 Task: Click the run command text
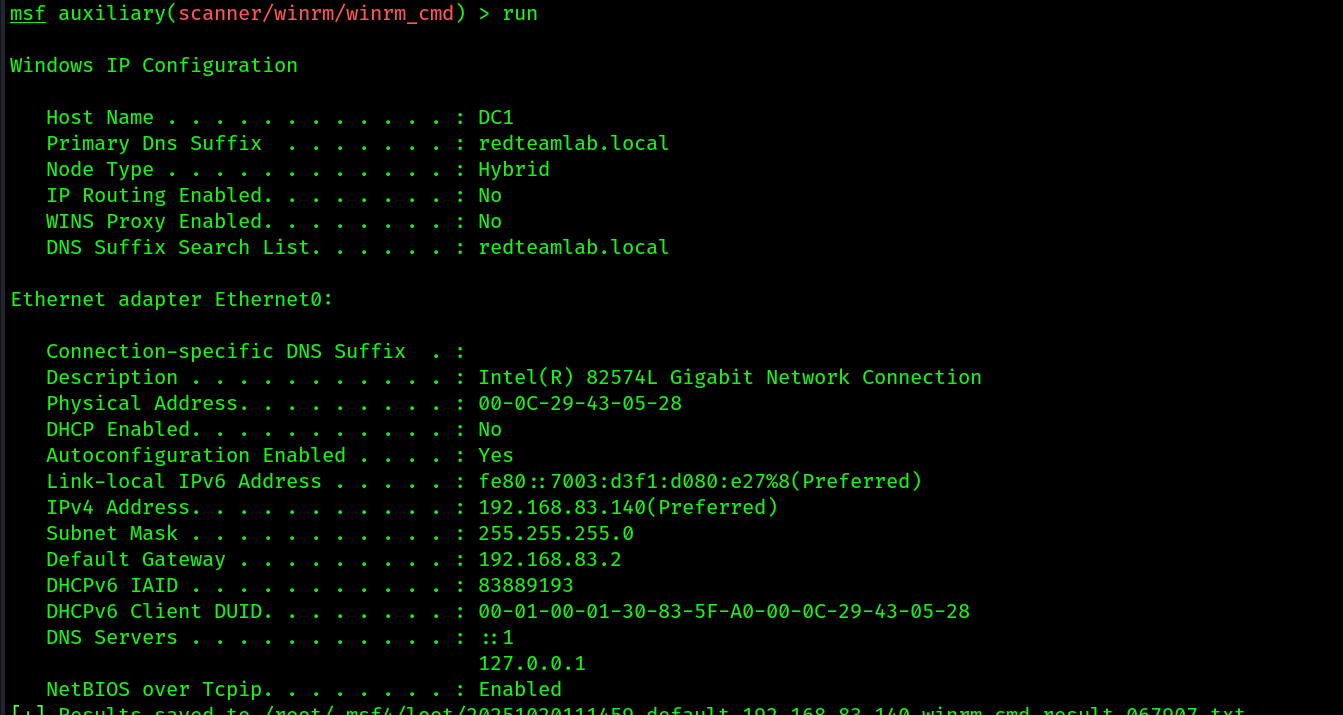tap(520, 14)
